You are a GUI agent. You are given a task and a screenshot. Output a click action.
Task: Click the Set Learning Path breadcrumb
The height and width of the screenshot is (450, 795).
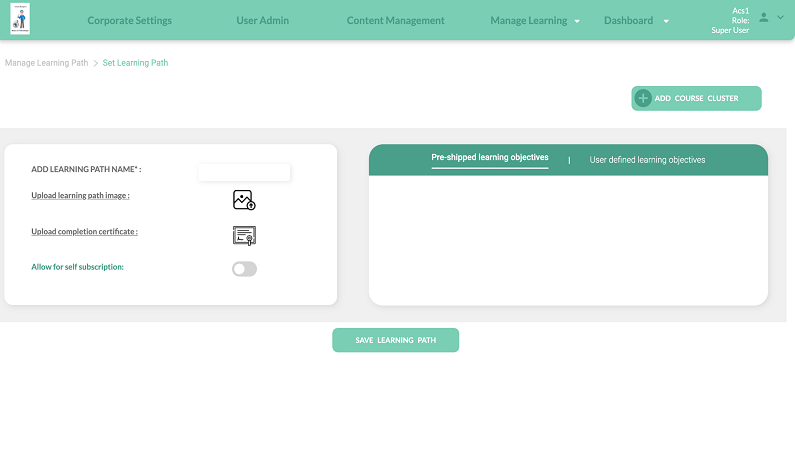(x=135, y=63)
